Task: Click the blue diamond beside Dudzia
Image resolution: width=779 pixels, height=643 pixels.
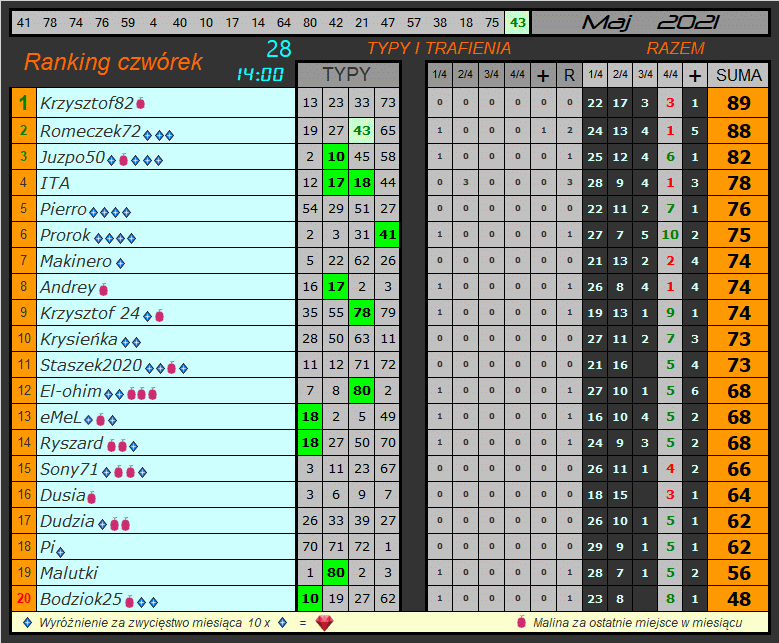Action: click(102, 524)
